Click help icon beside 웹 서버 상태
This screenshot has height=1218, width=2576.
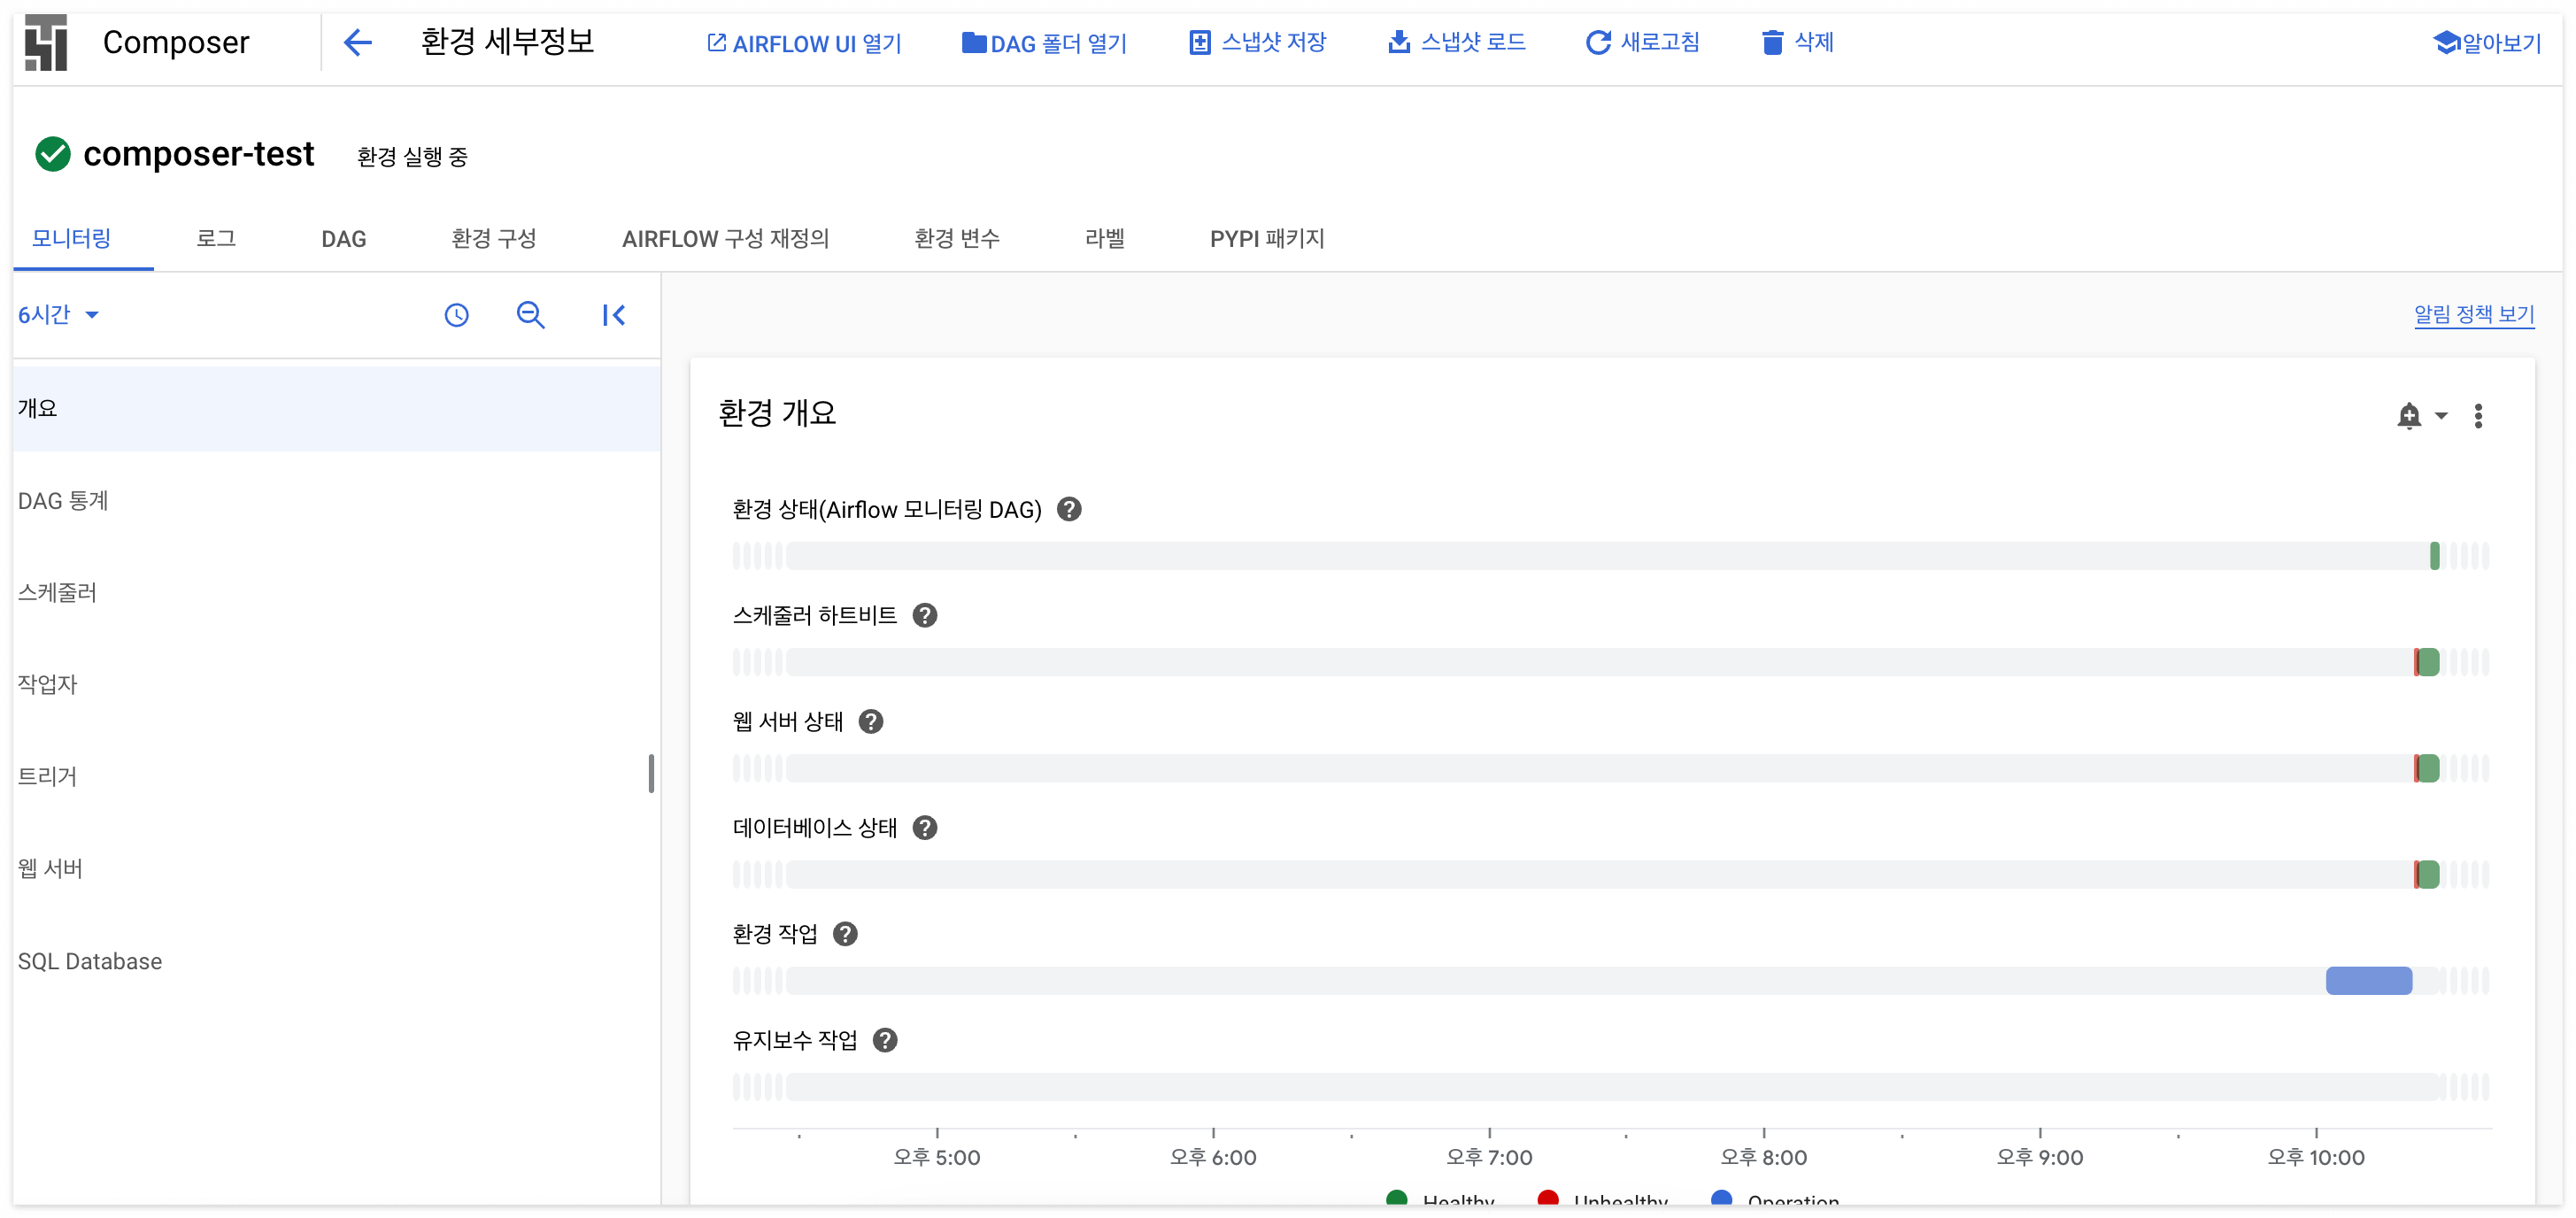(x=871, y=722)
